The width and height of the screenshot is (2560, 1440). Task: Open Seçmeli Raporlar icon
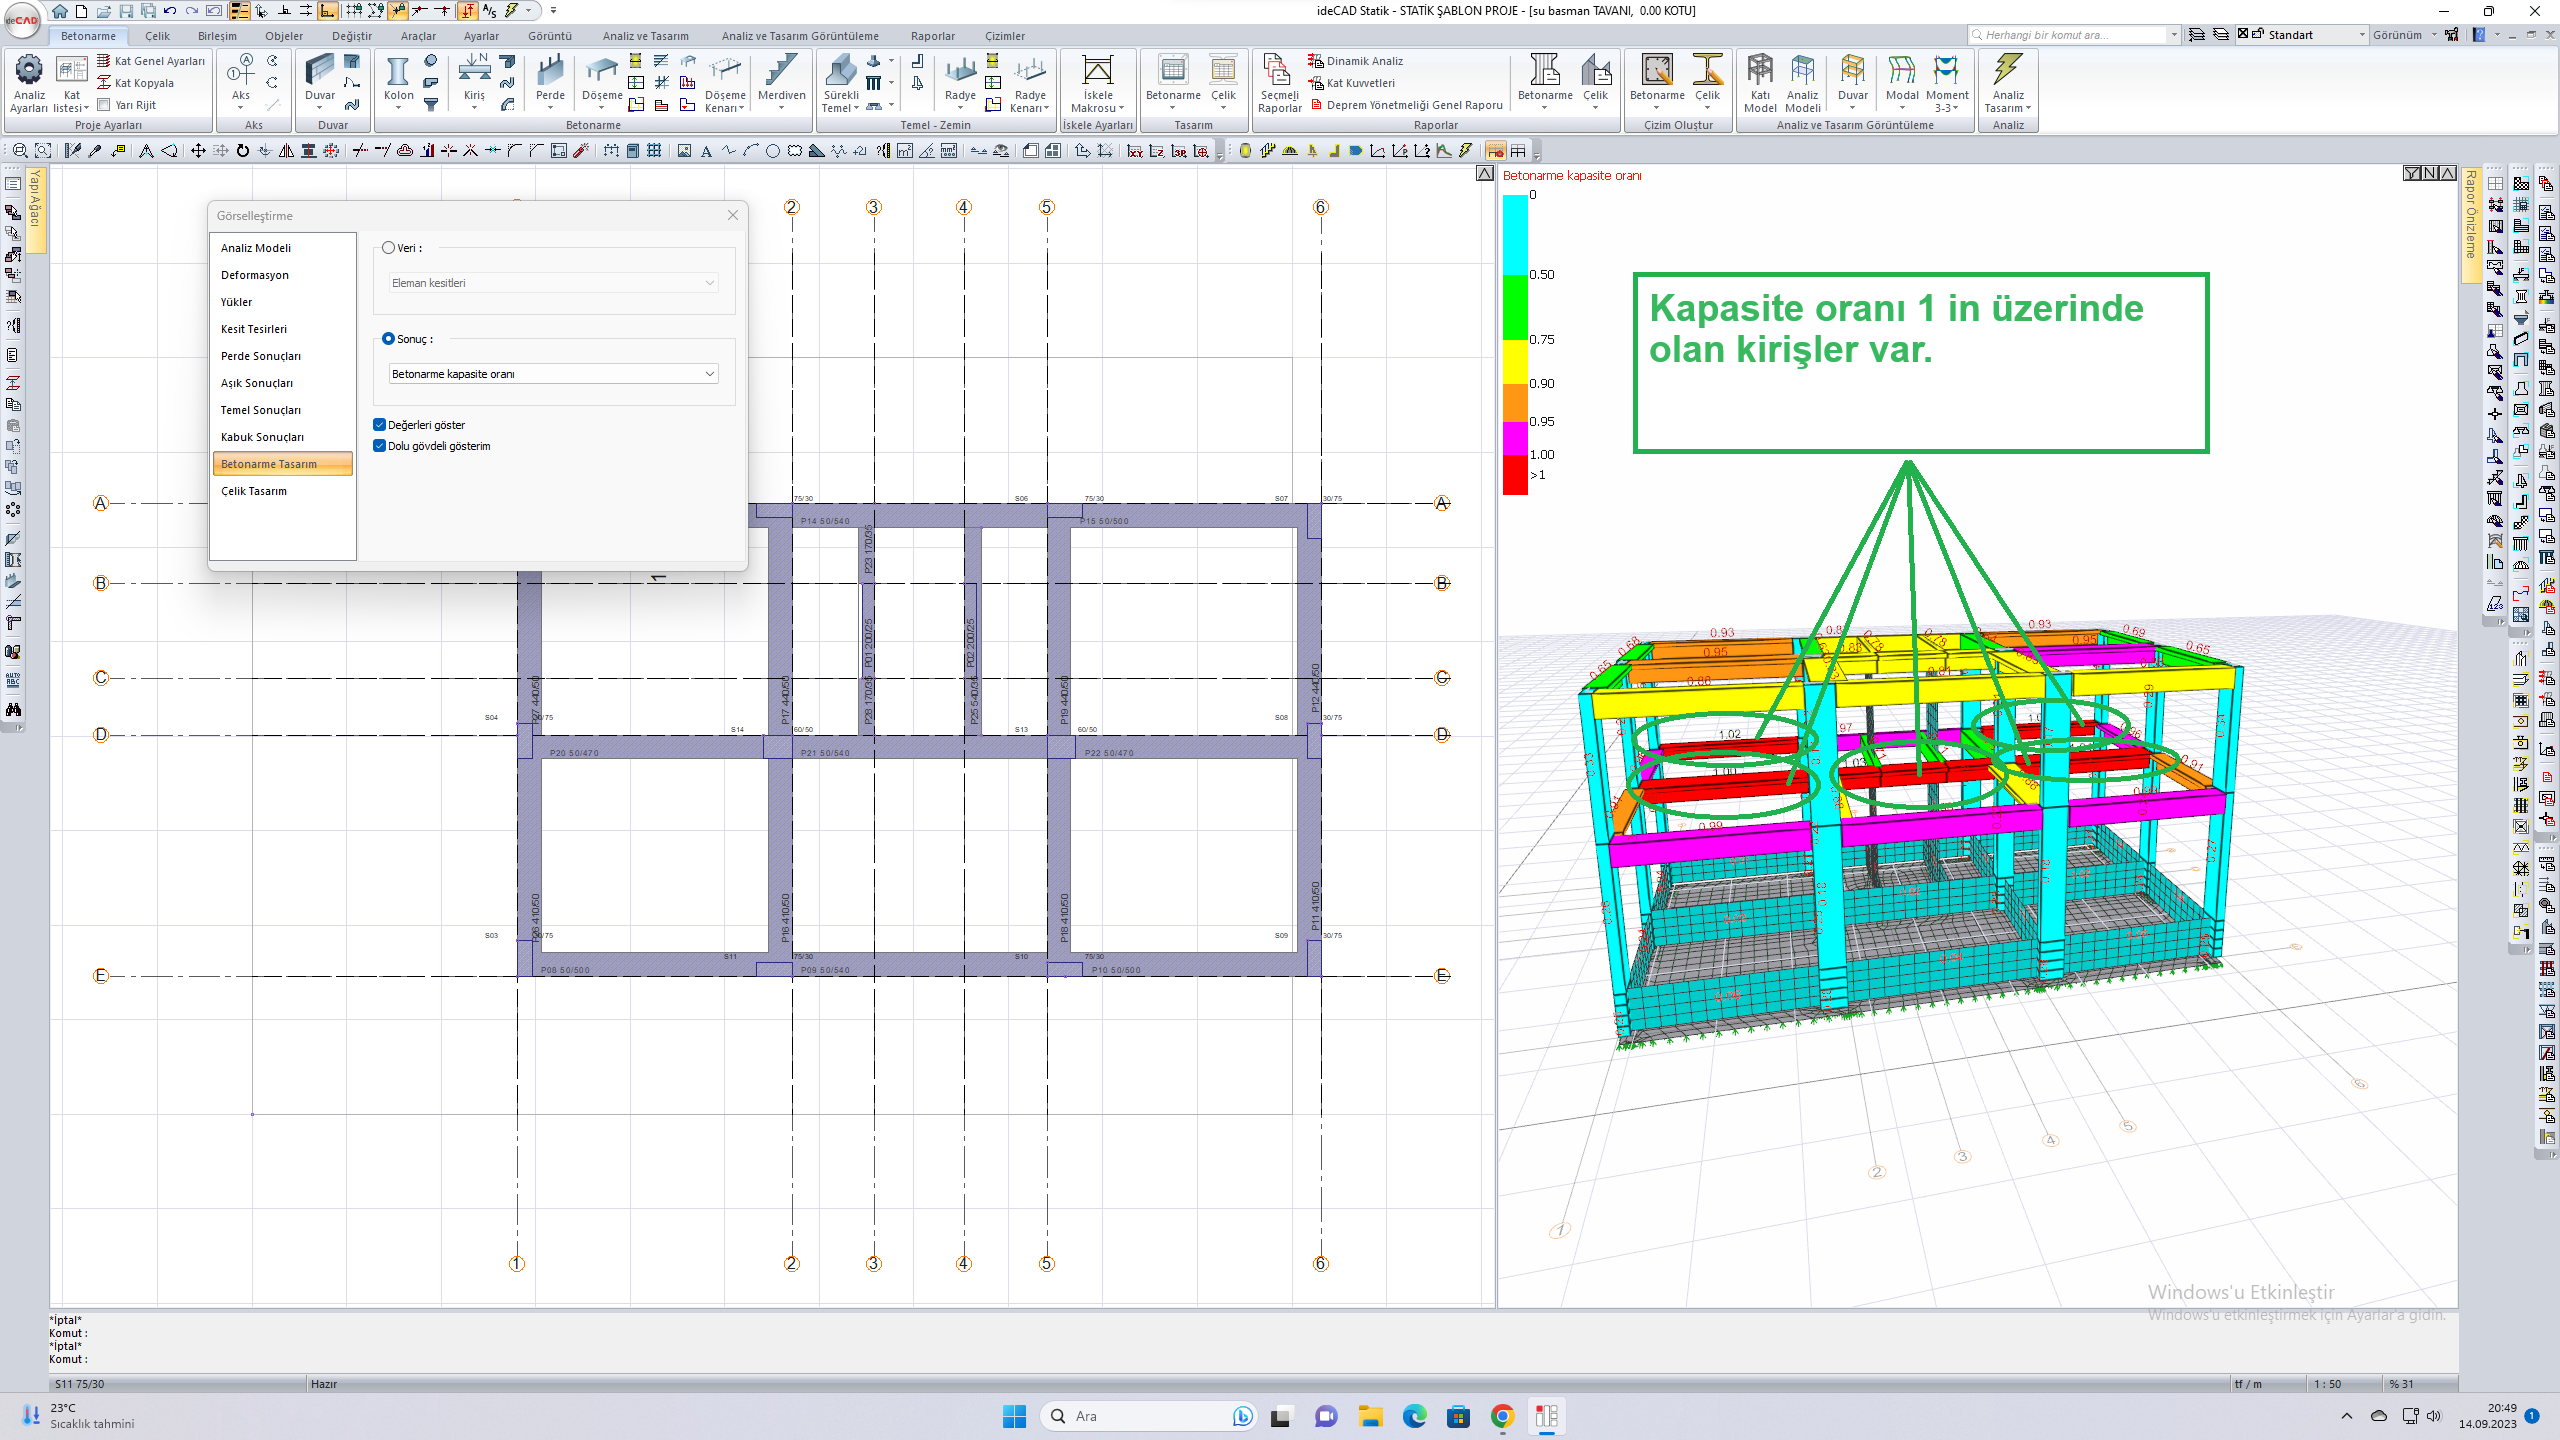point(1279,83)
